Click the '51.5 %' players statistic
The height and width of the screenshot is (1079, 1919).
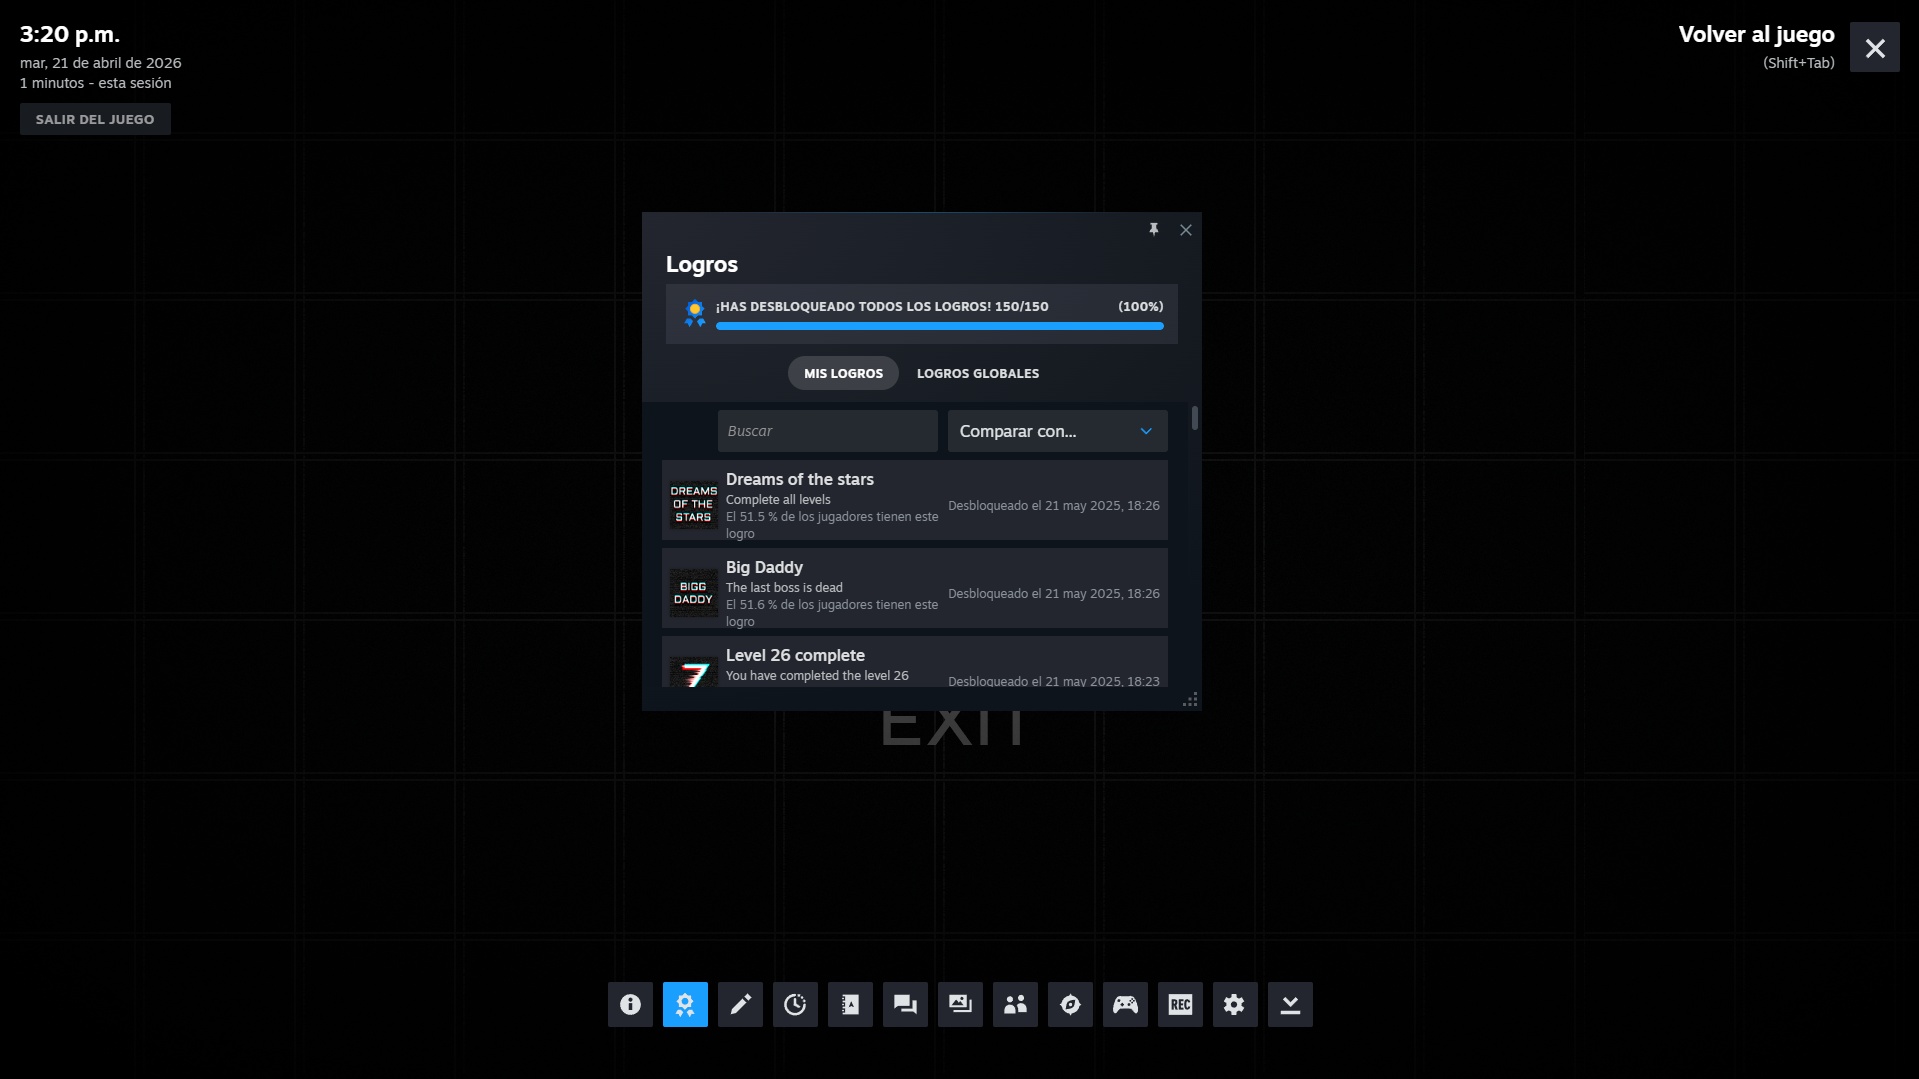tap(832, 525)
